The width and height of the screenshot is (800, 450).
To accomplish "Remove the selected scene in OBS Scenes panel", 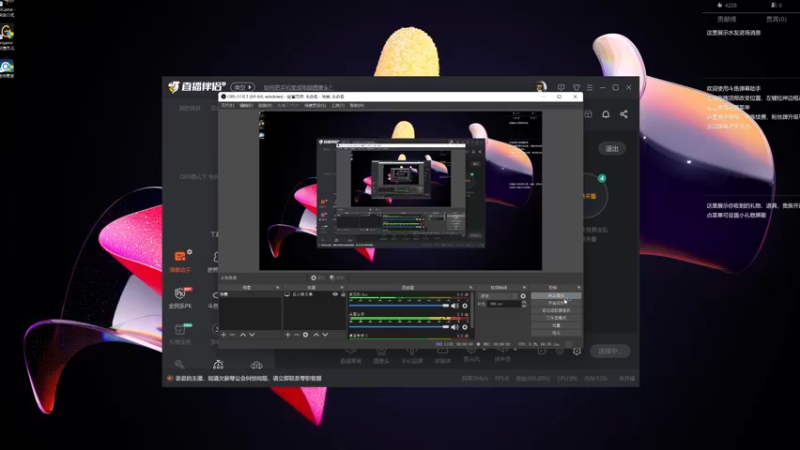I will coord(233,335).
